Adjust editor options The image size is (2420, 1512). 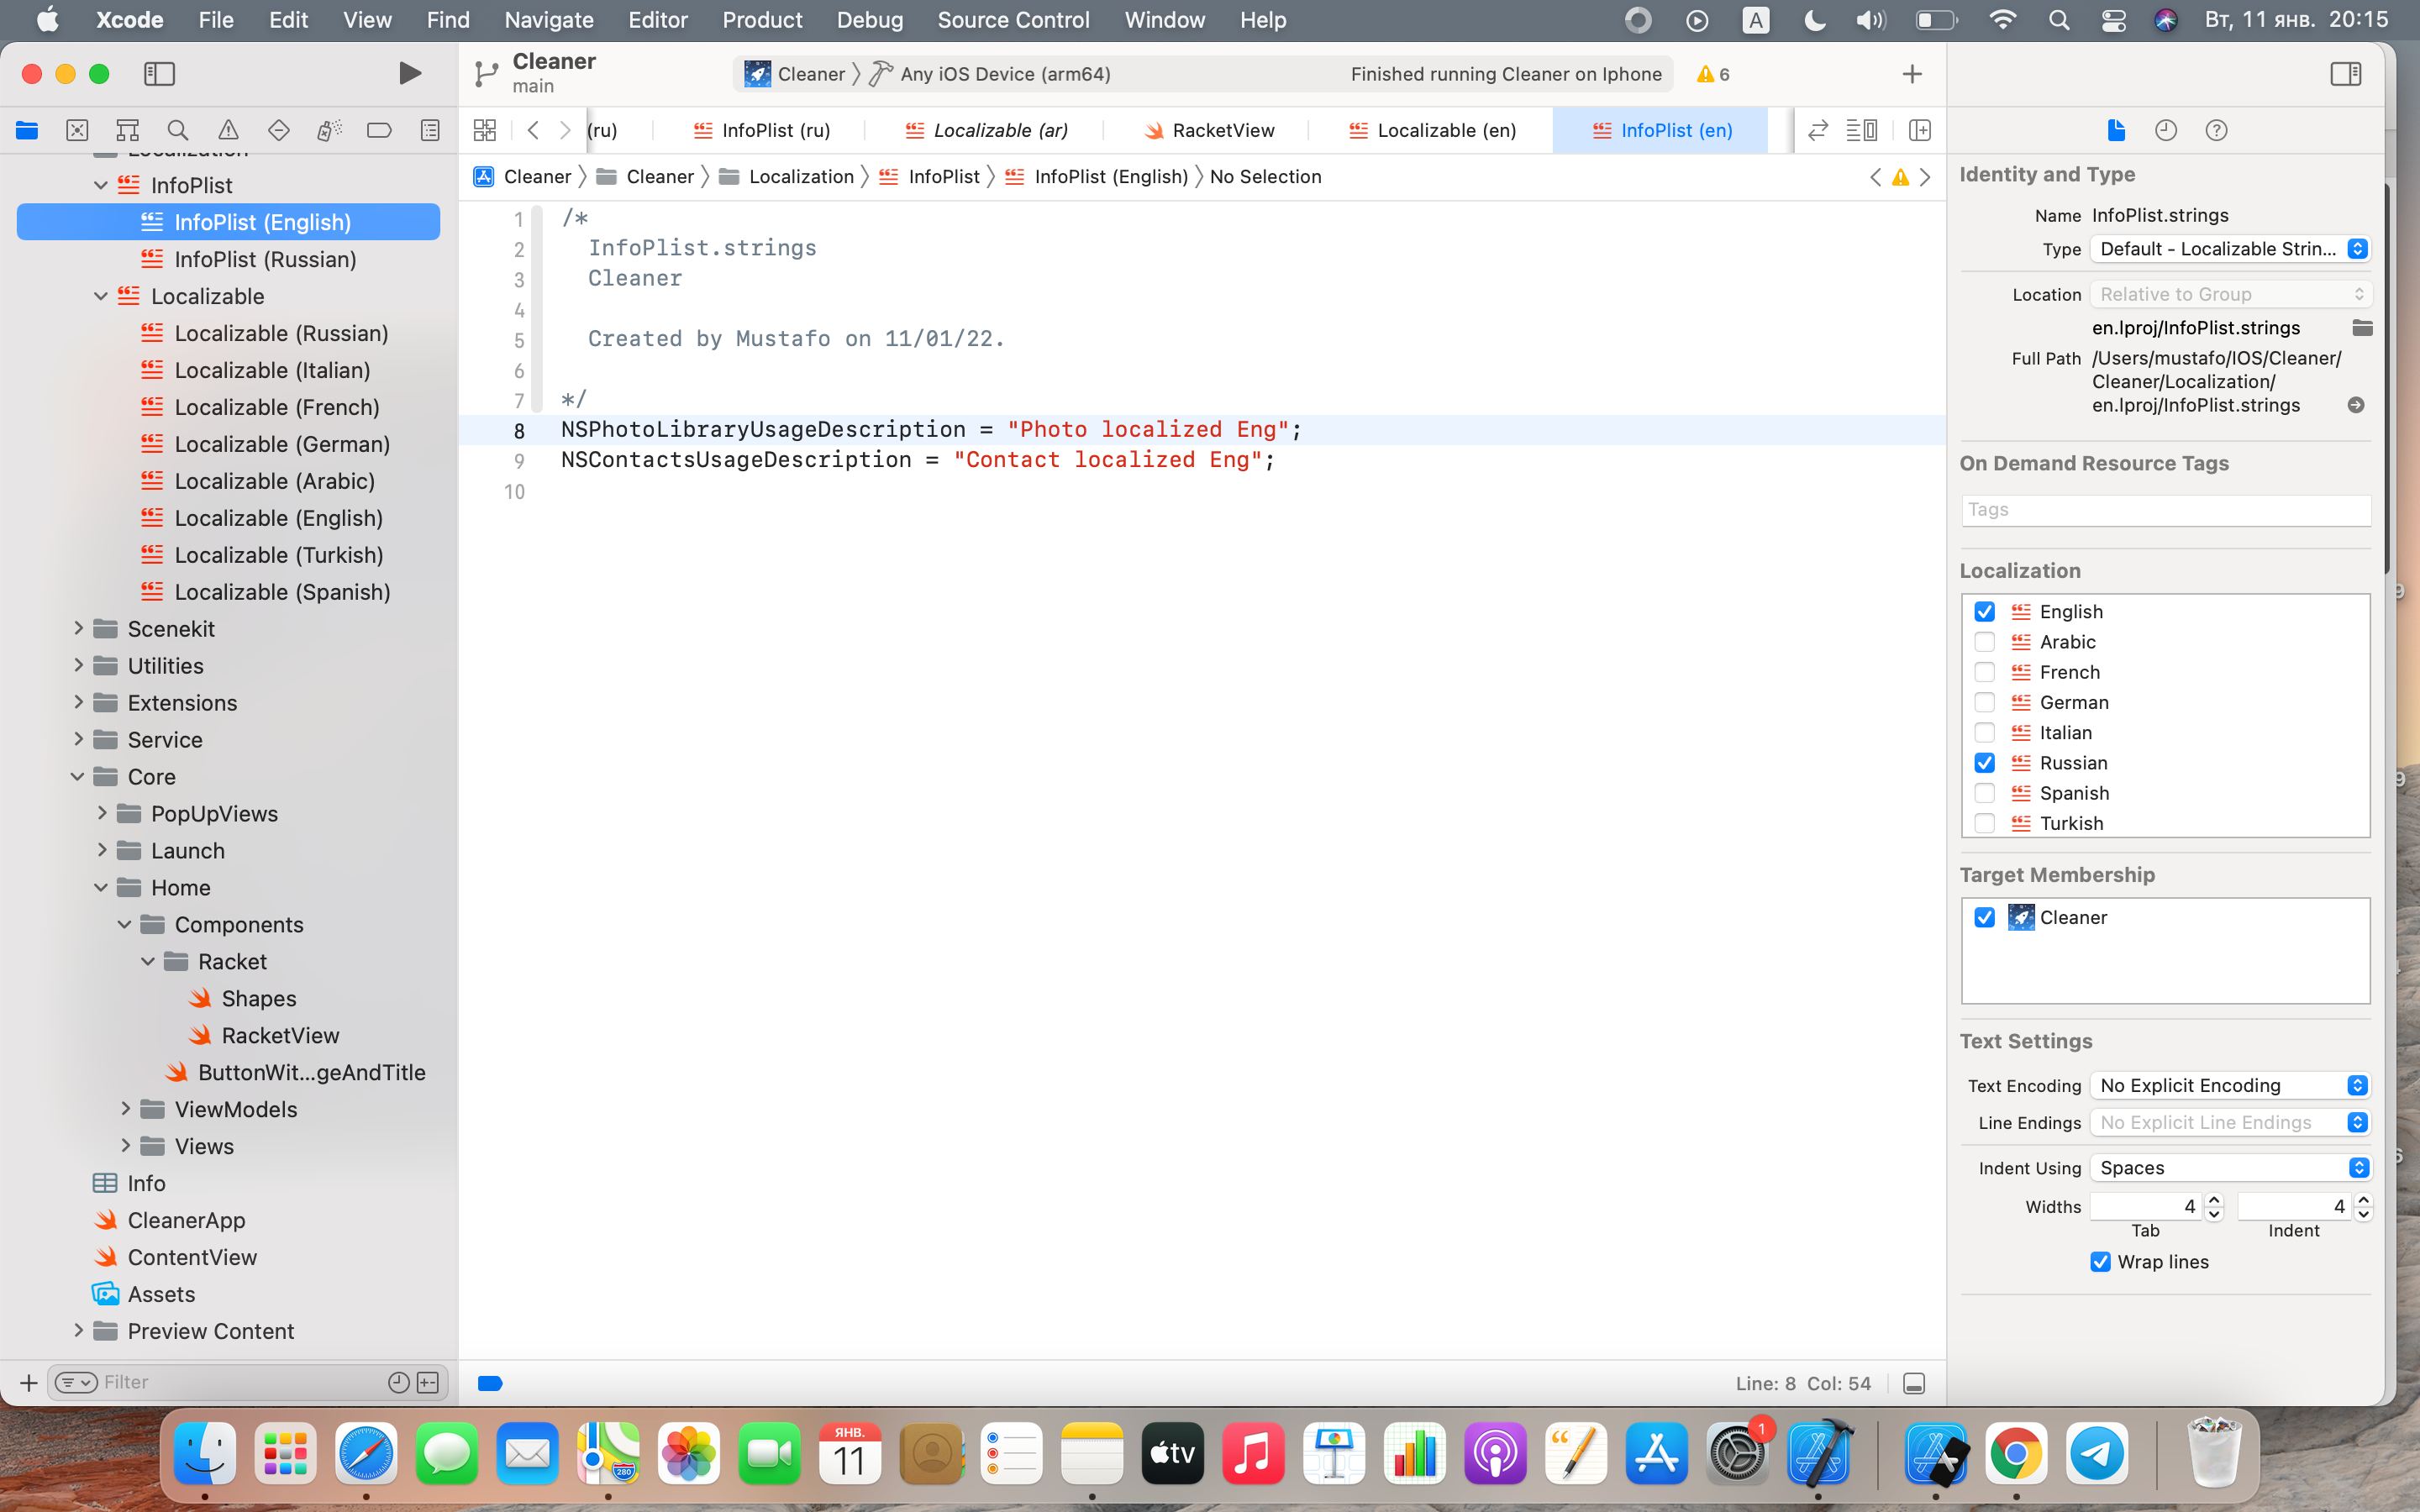(1861, 130)
